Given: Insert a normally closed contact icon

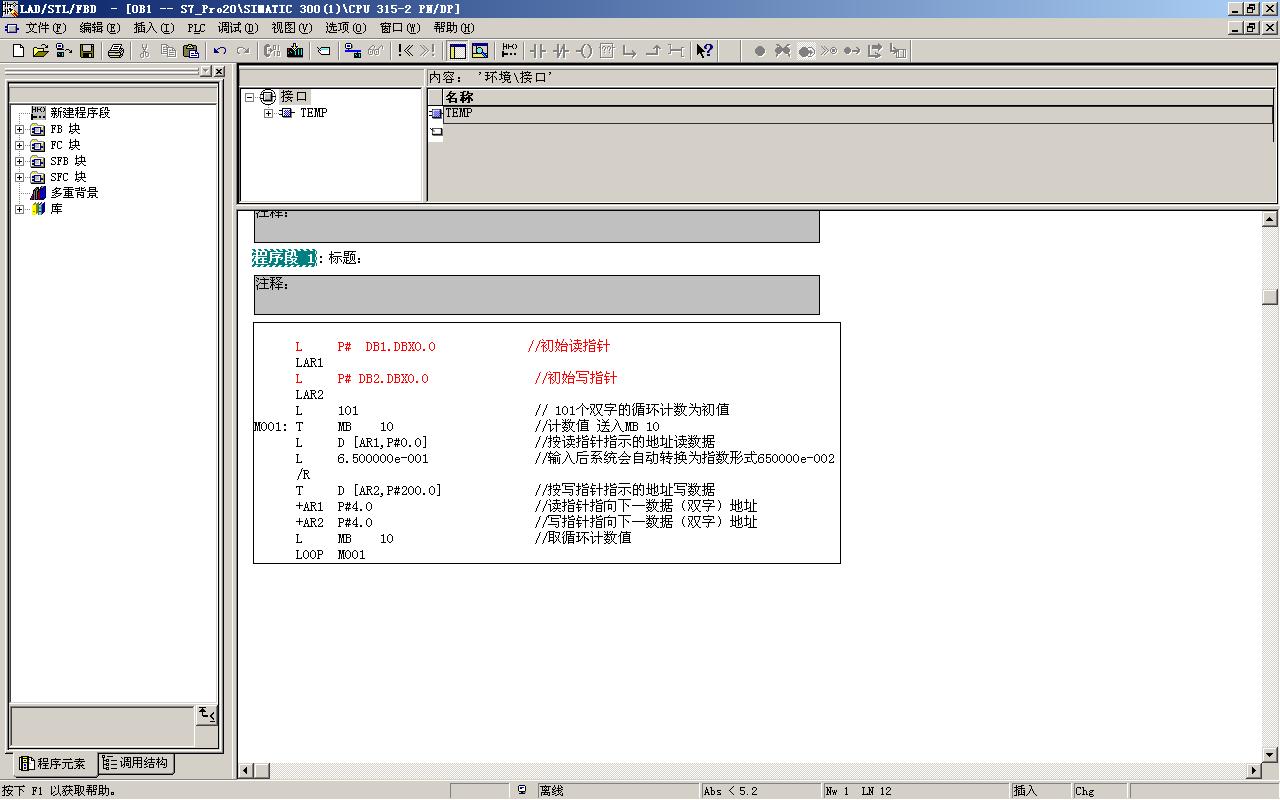Looking at the screenshot, I should pos(561,51).
